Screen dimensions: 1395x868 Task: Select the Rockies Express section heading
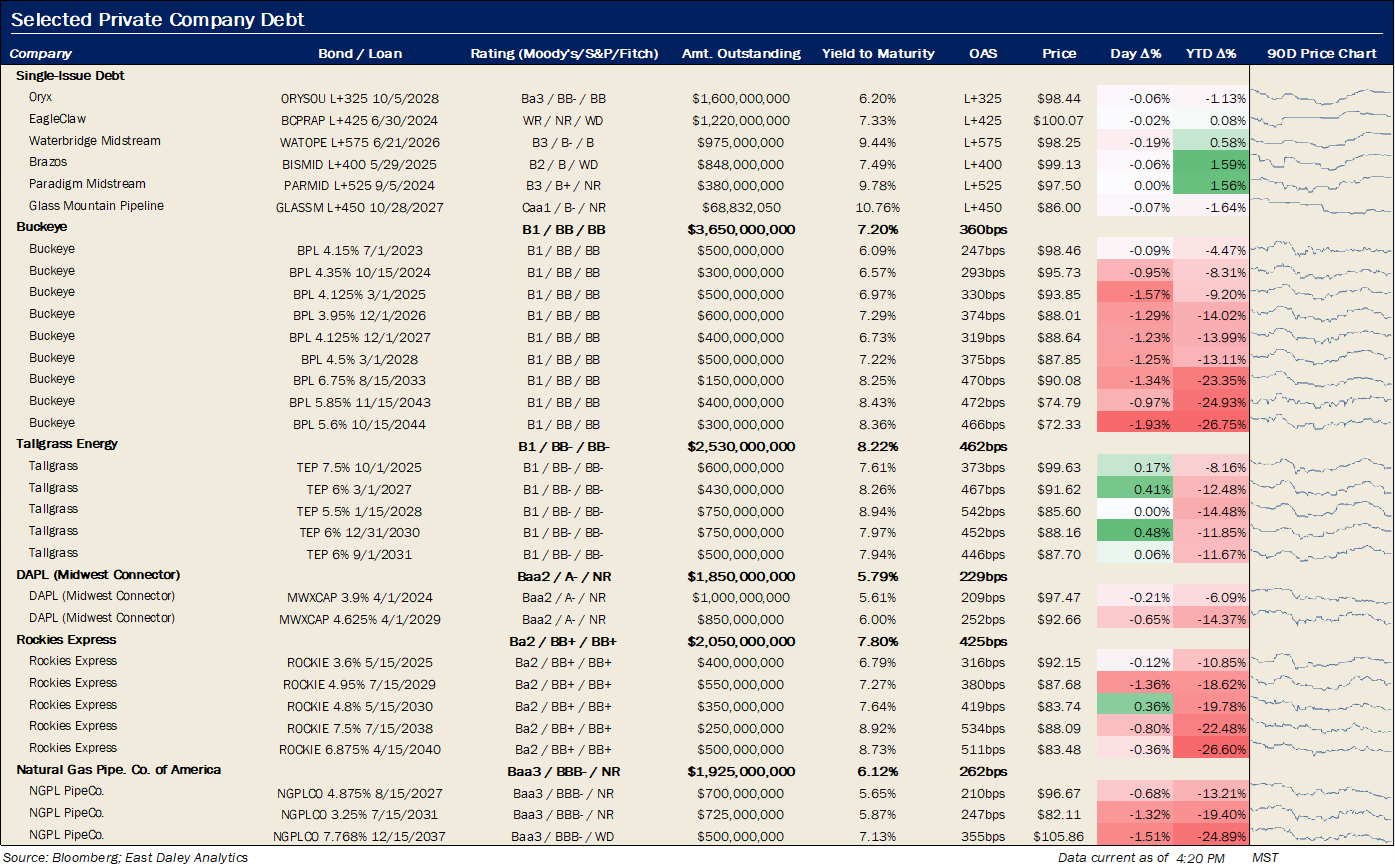(66, 640)
